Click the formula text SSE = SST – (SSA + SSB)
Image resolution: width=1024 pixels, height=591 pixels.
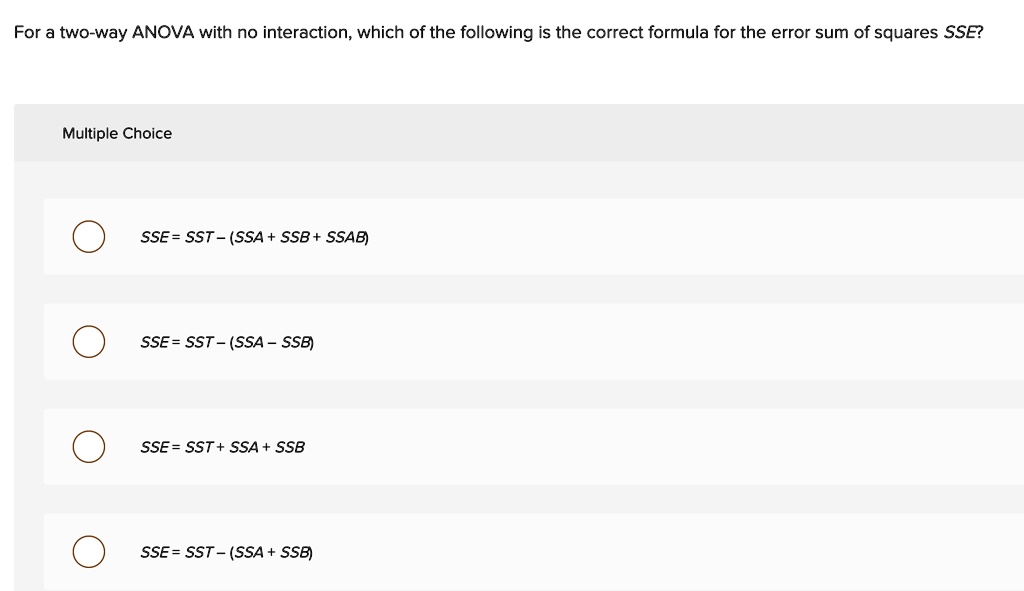click(228, 553)
